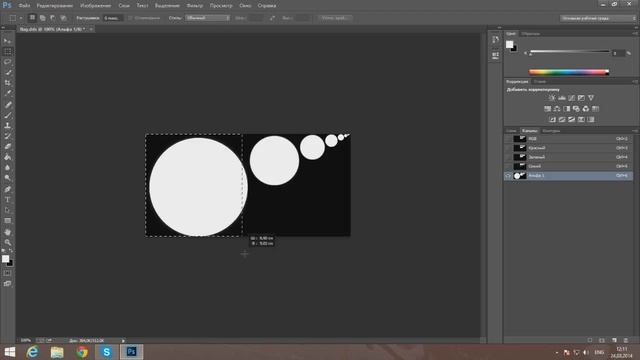Image resolution: width=640 pixels, height=360 pixels.
Task: Click Delete channel trash icon
Action: [626, 340]
